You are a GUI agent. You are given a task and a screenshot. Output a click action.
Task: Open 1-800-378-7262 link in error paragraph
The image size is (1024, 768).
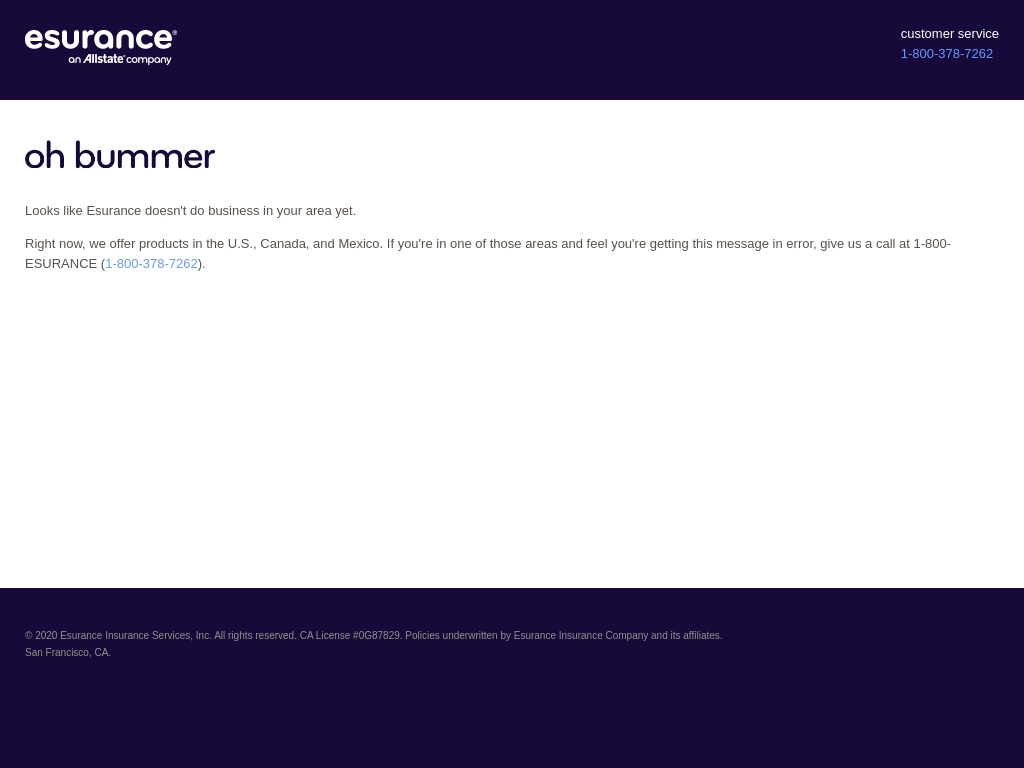(152, 263)
